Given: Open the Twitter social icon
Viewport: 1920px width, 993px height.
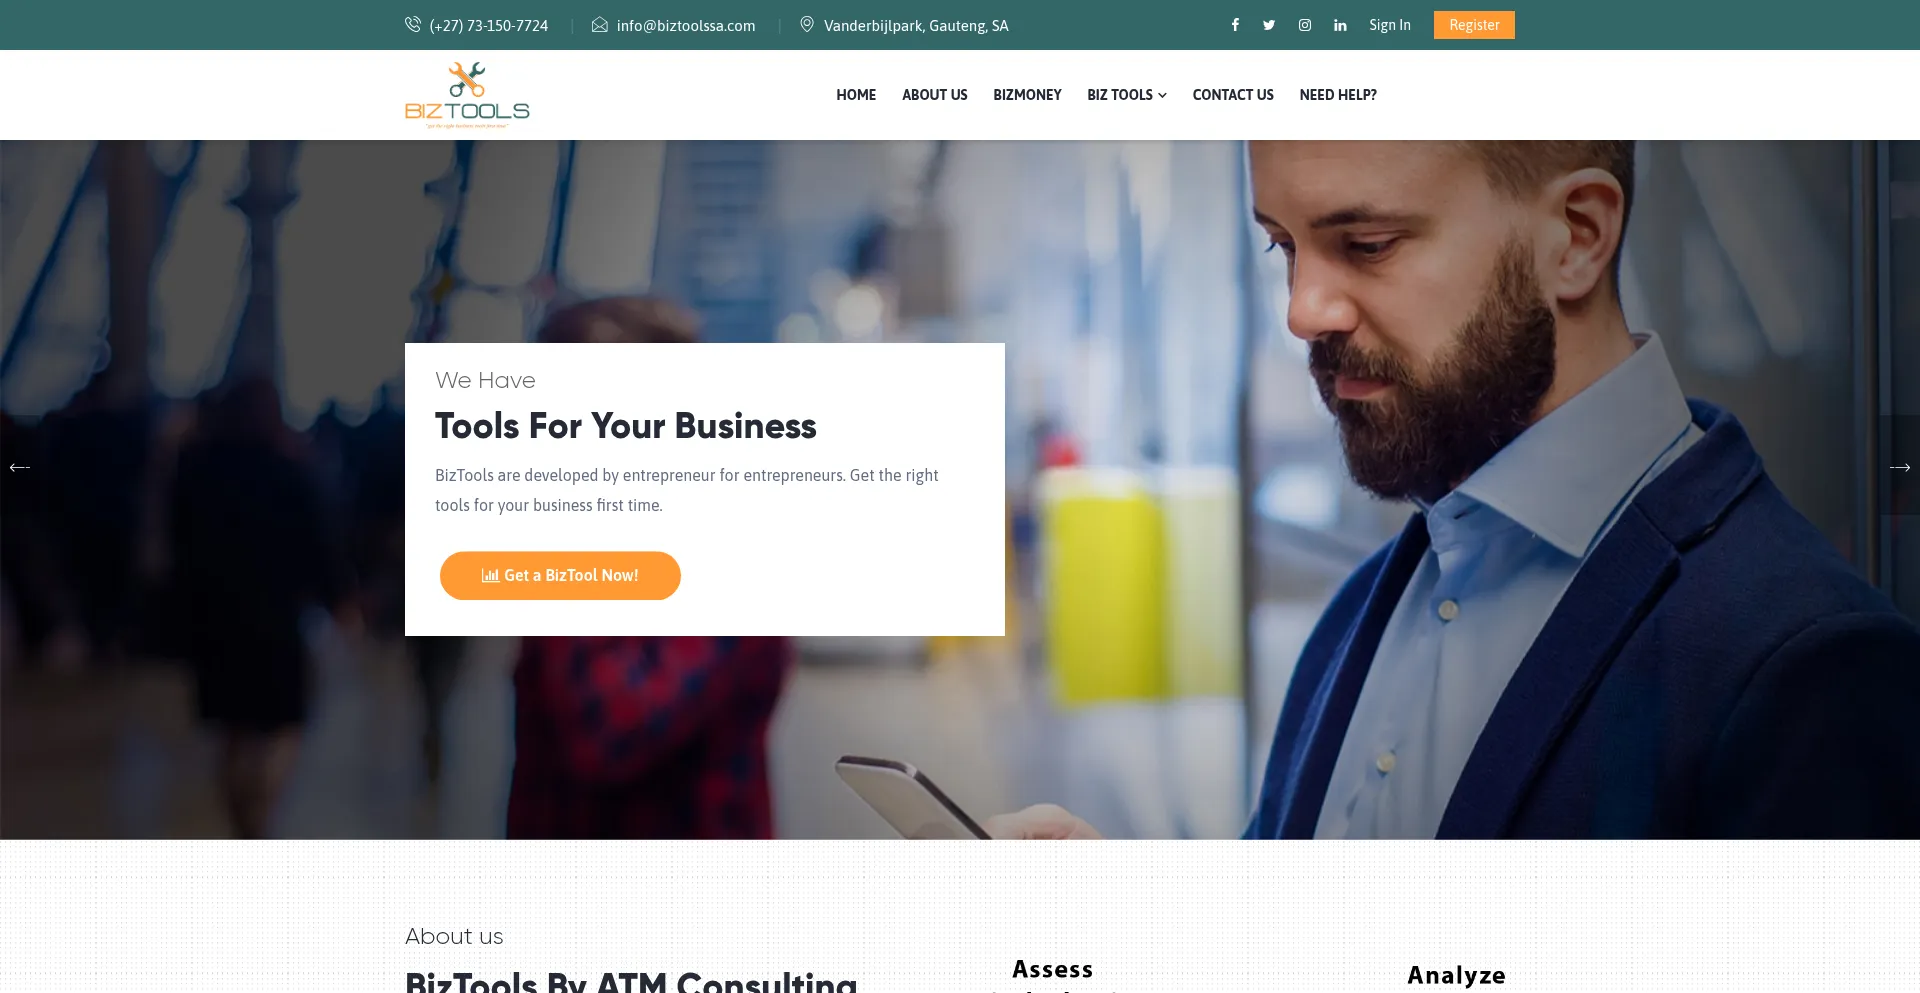Looking at the screenshot, I should [1269, 25].
